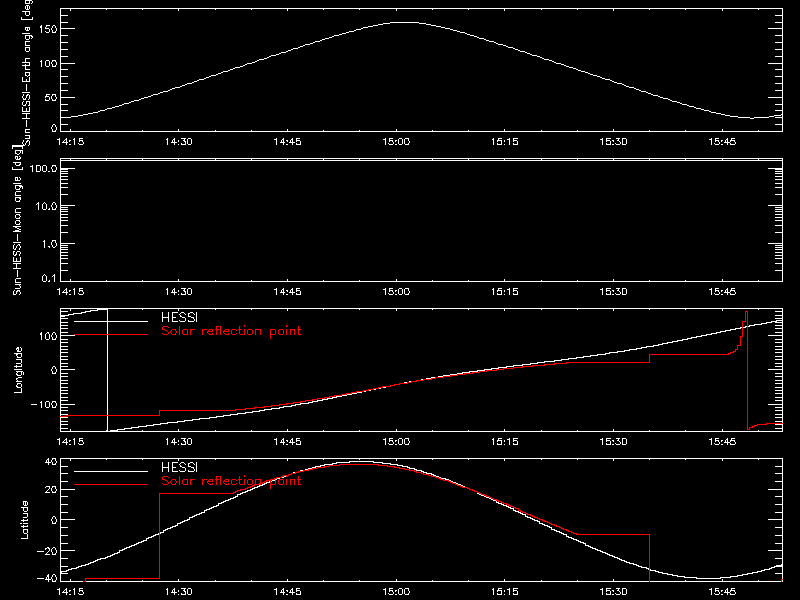Click the 0 tick on Earth angle plot

[x=54, y=128]
